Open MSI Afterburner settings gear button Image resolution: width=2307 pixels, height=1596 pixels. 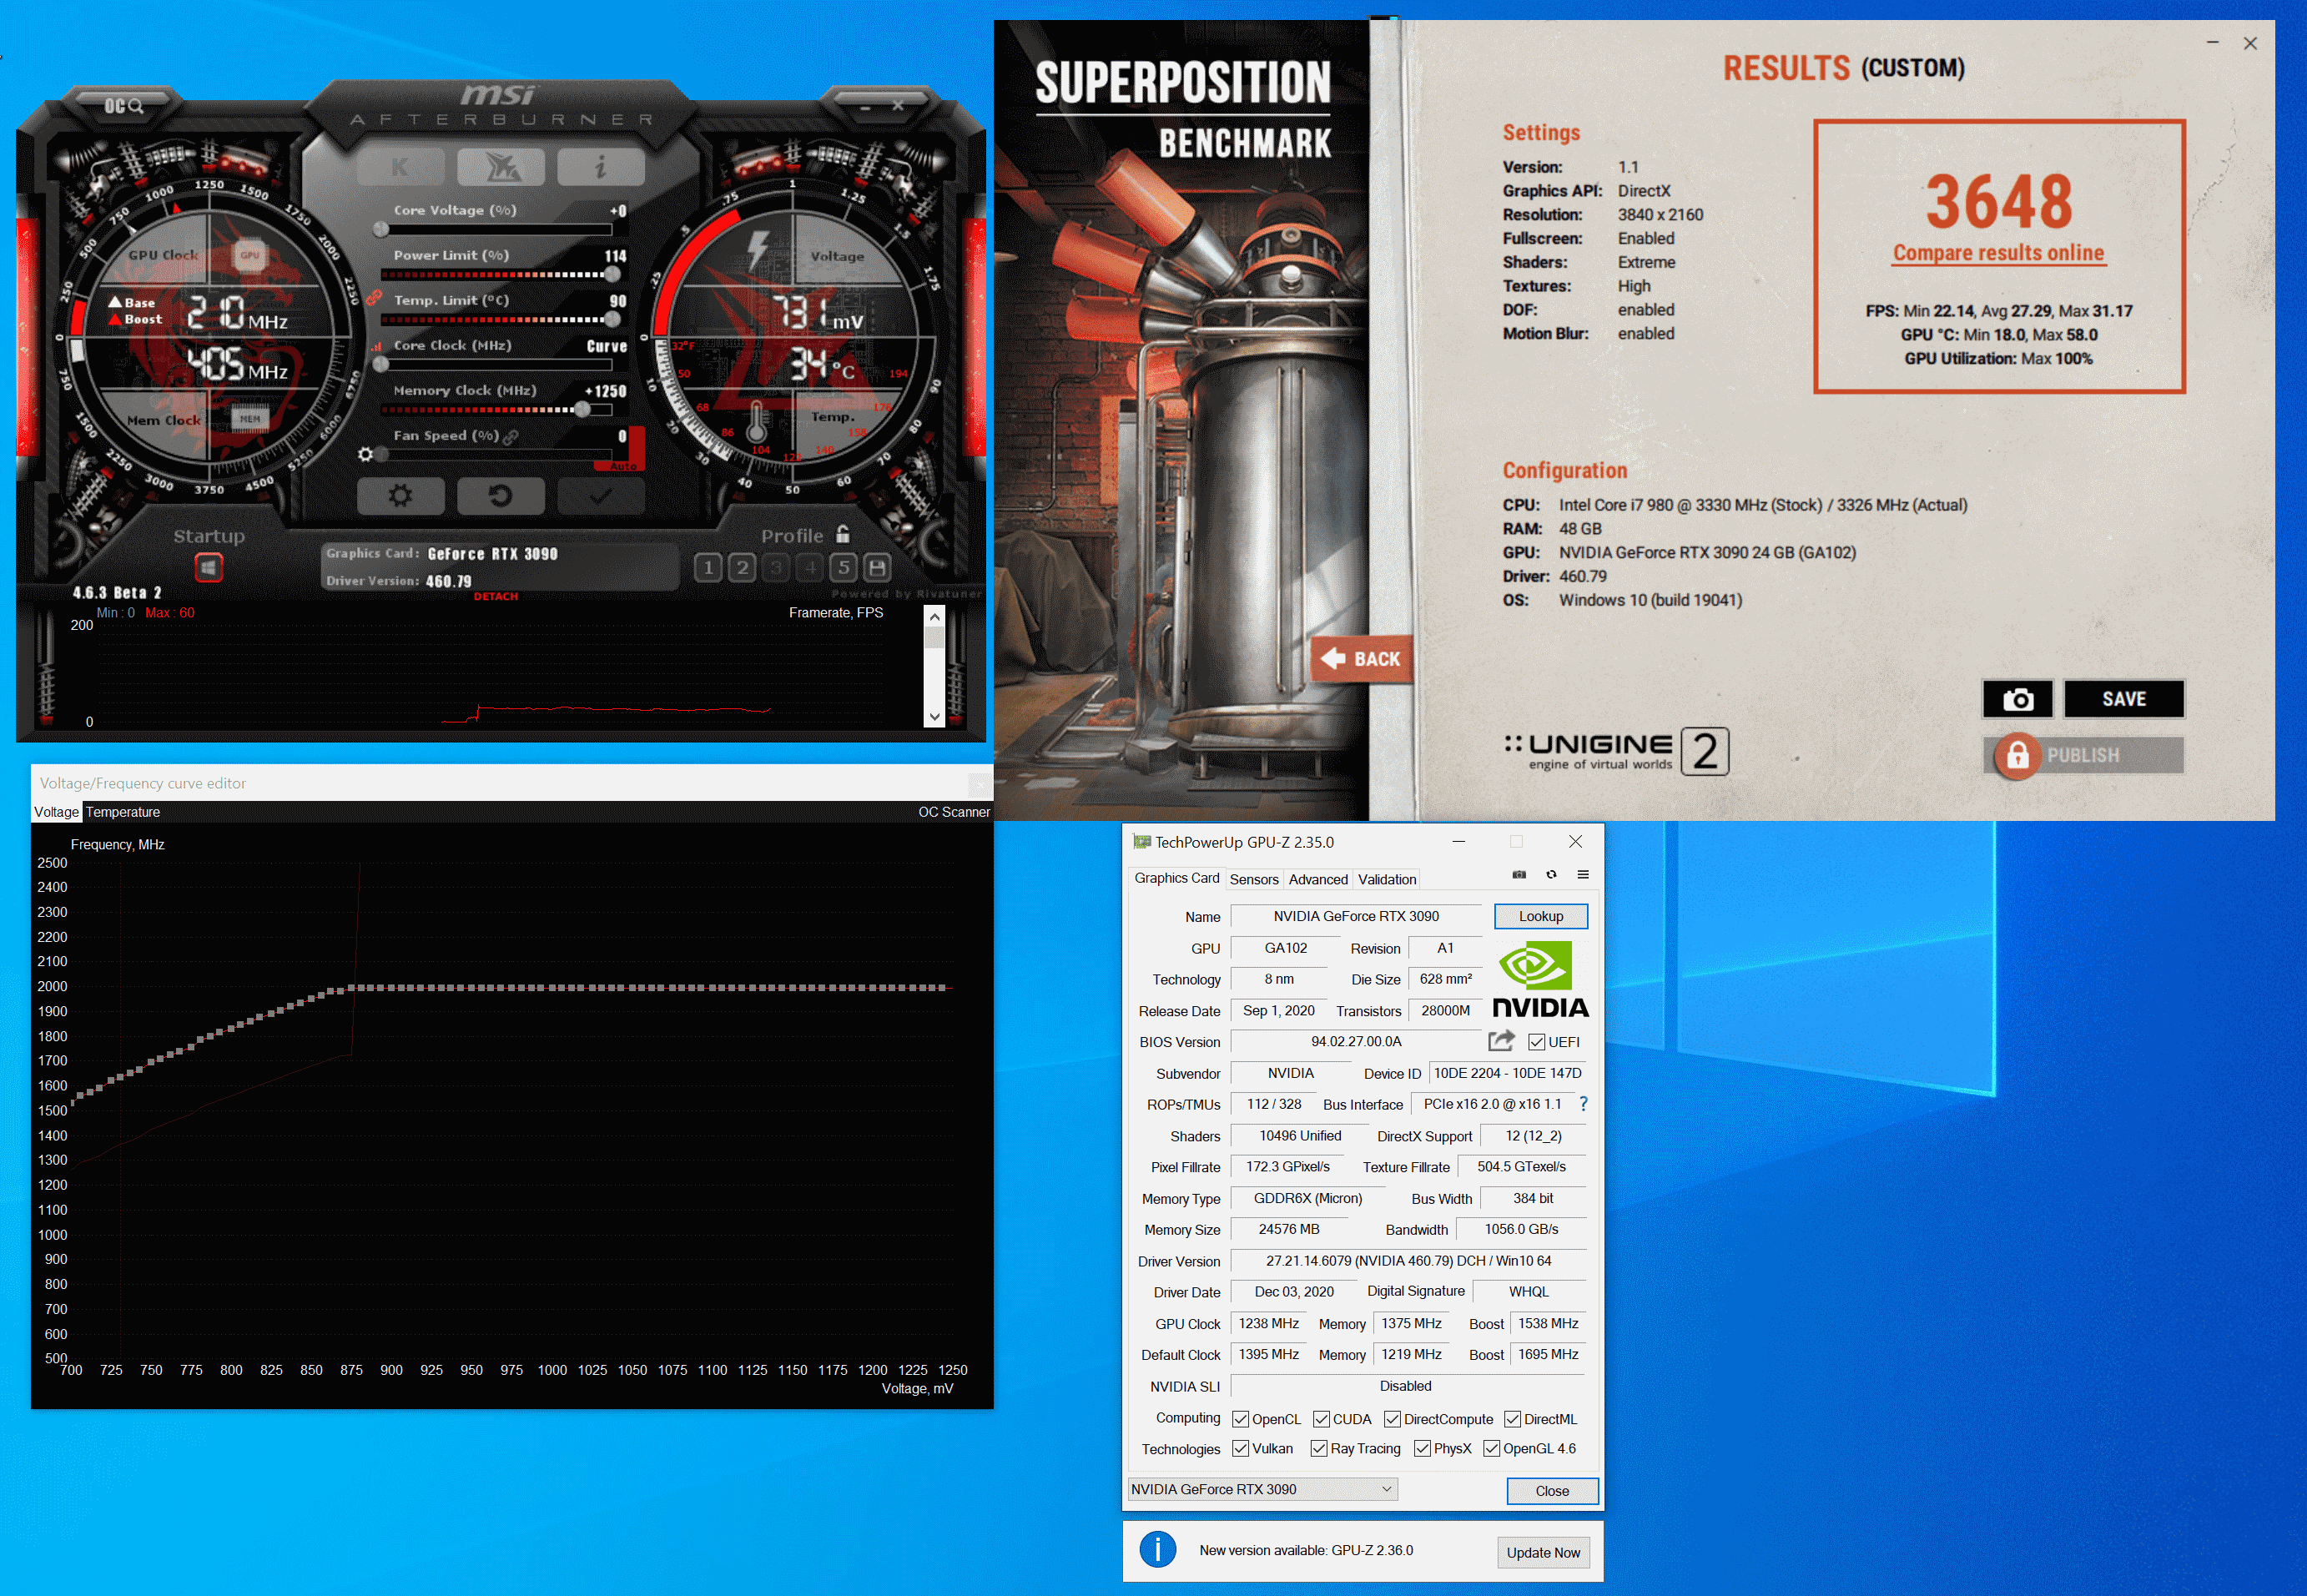(x=400, y=495)
